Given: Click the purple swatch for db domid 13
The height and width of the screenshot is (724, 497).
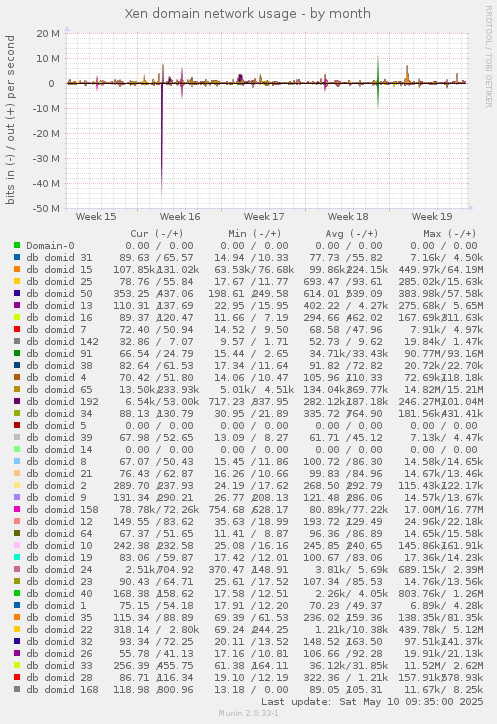Looking at the screenshot, I should coord(17,306).
